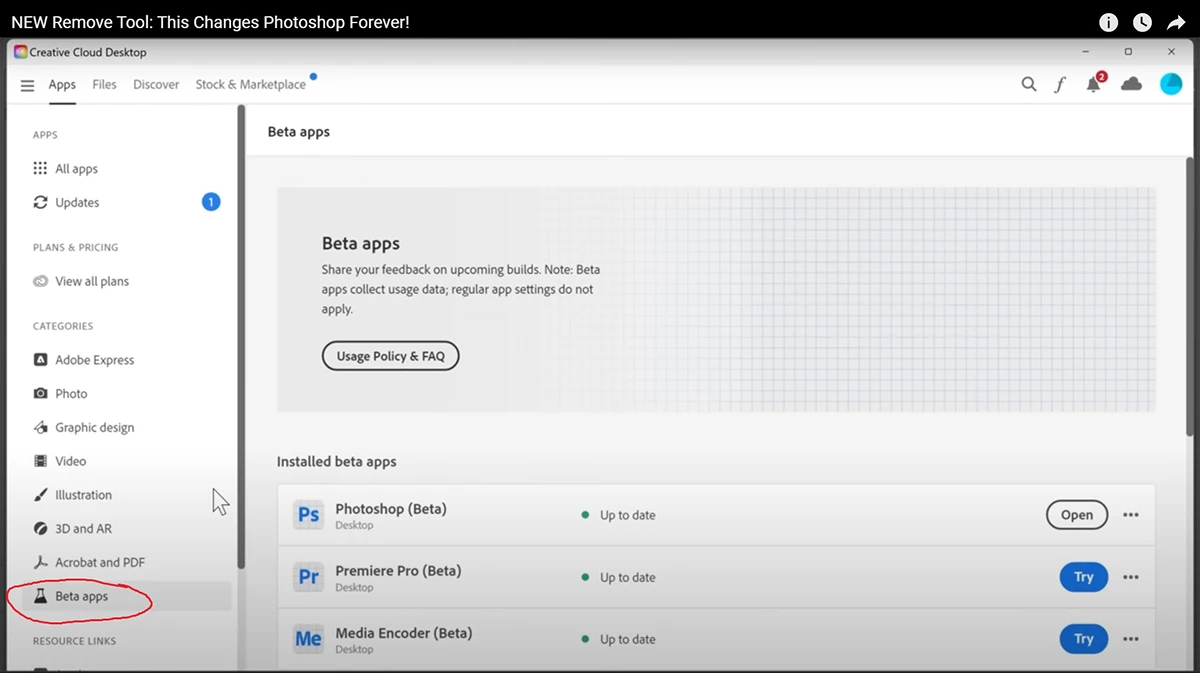The image size is (1200, 673).
Task: Click Media Encoder (Beta) app name
Action: (x=404, y=633)
